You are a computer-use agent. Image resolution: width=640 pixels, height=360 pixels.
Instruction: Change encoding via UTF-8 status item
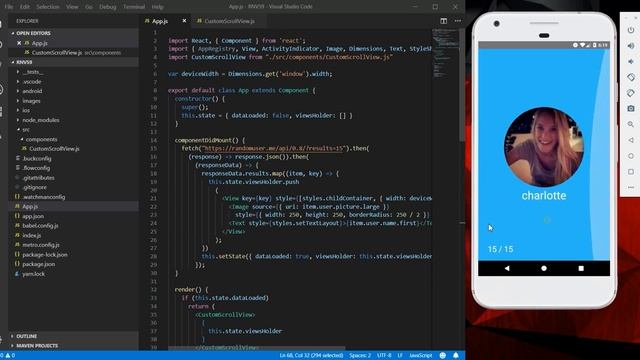point(384,356)
